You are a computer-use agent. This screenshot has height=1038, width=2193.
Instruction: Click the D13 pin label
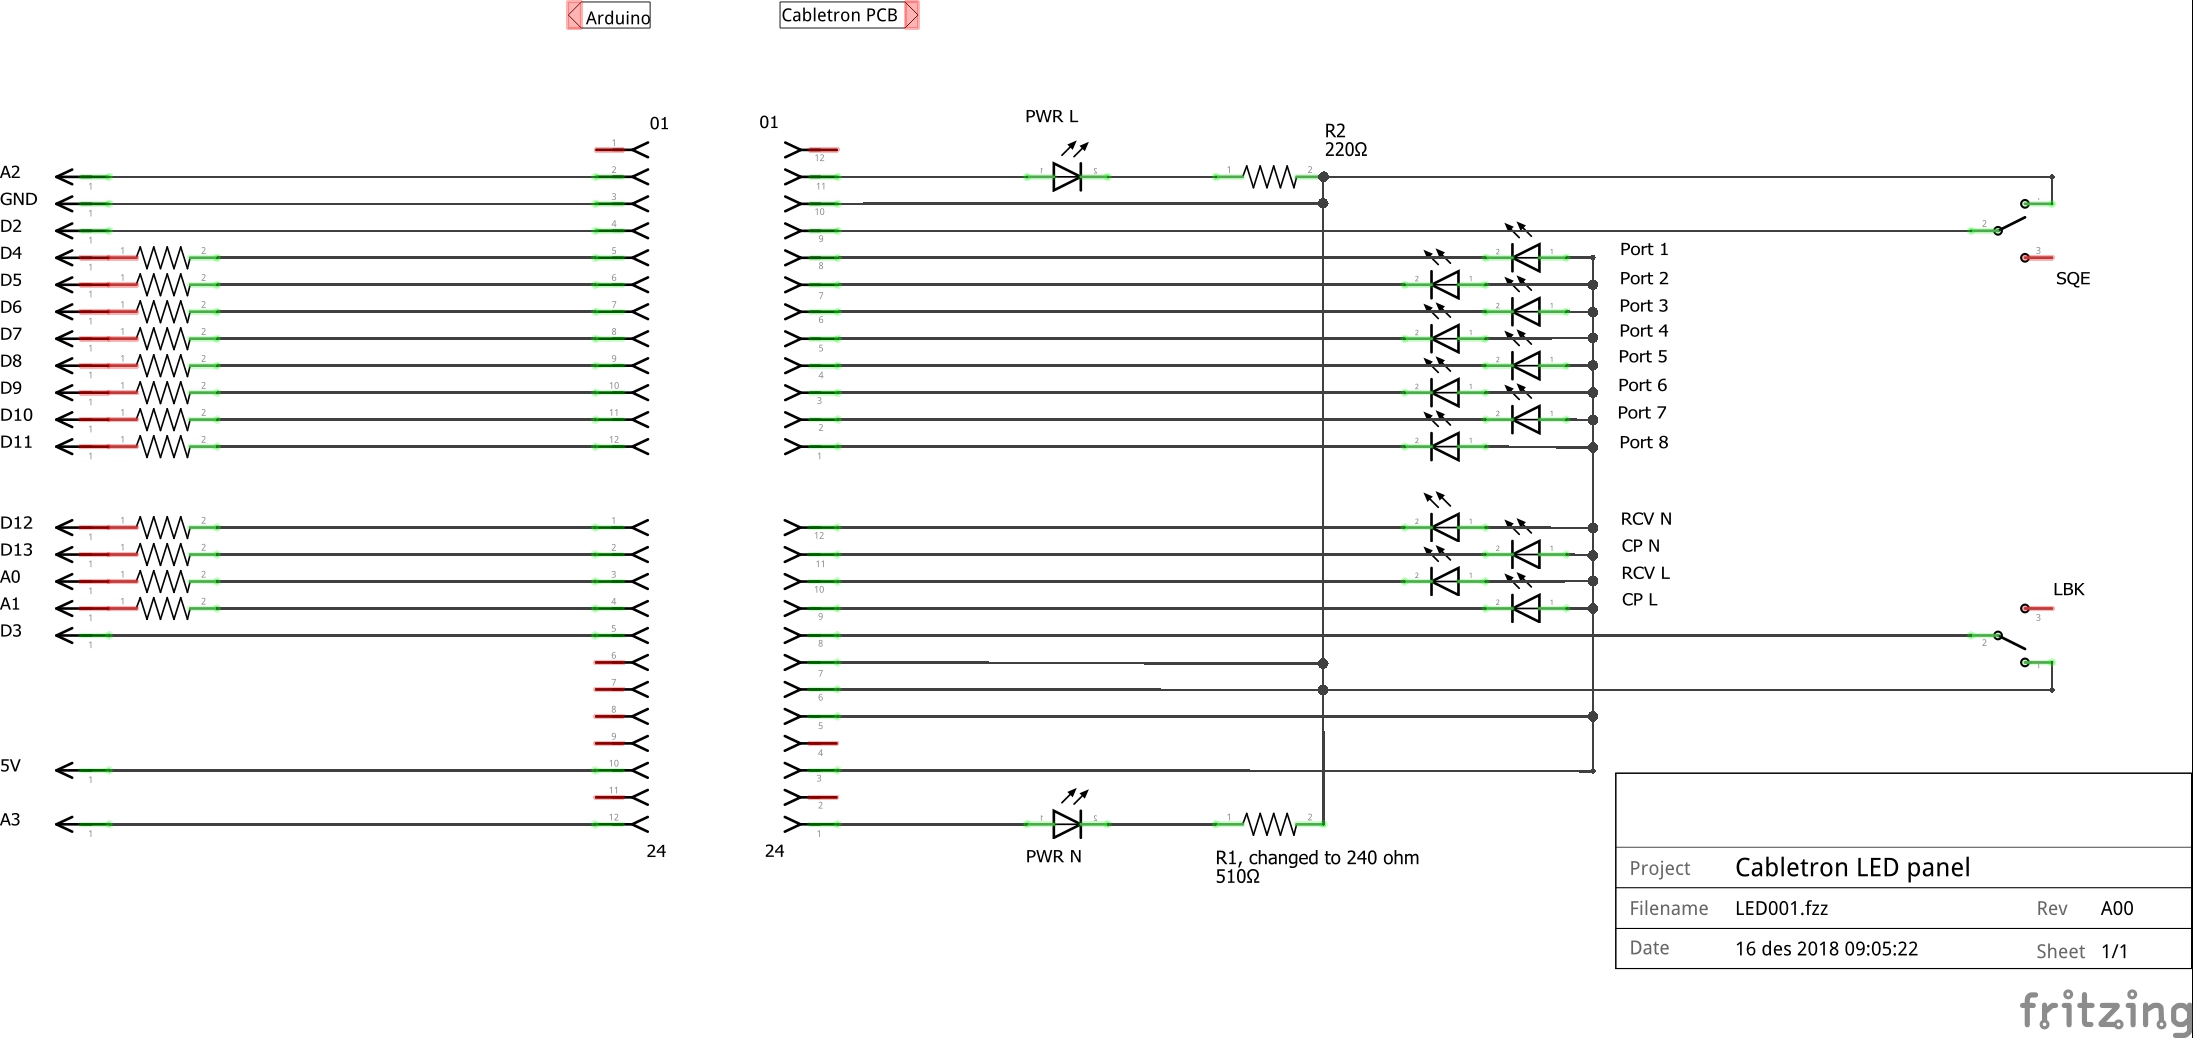(x=16, y=550)
